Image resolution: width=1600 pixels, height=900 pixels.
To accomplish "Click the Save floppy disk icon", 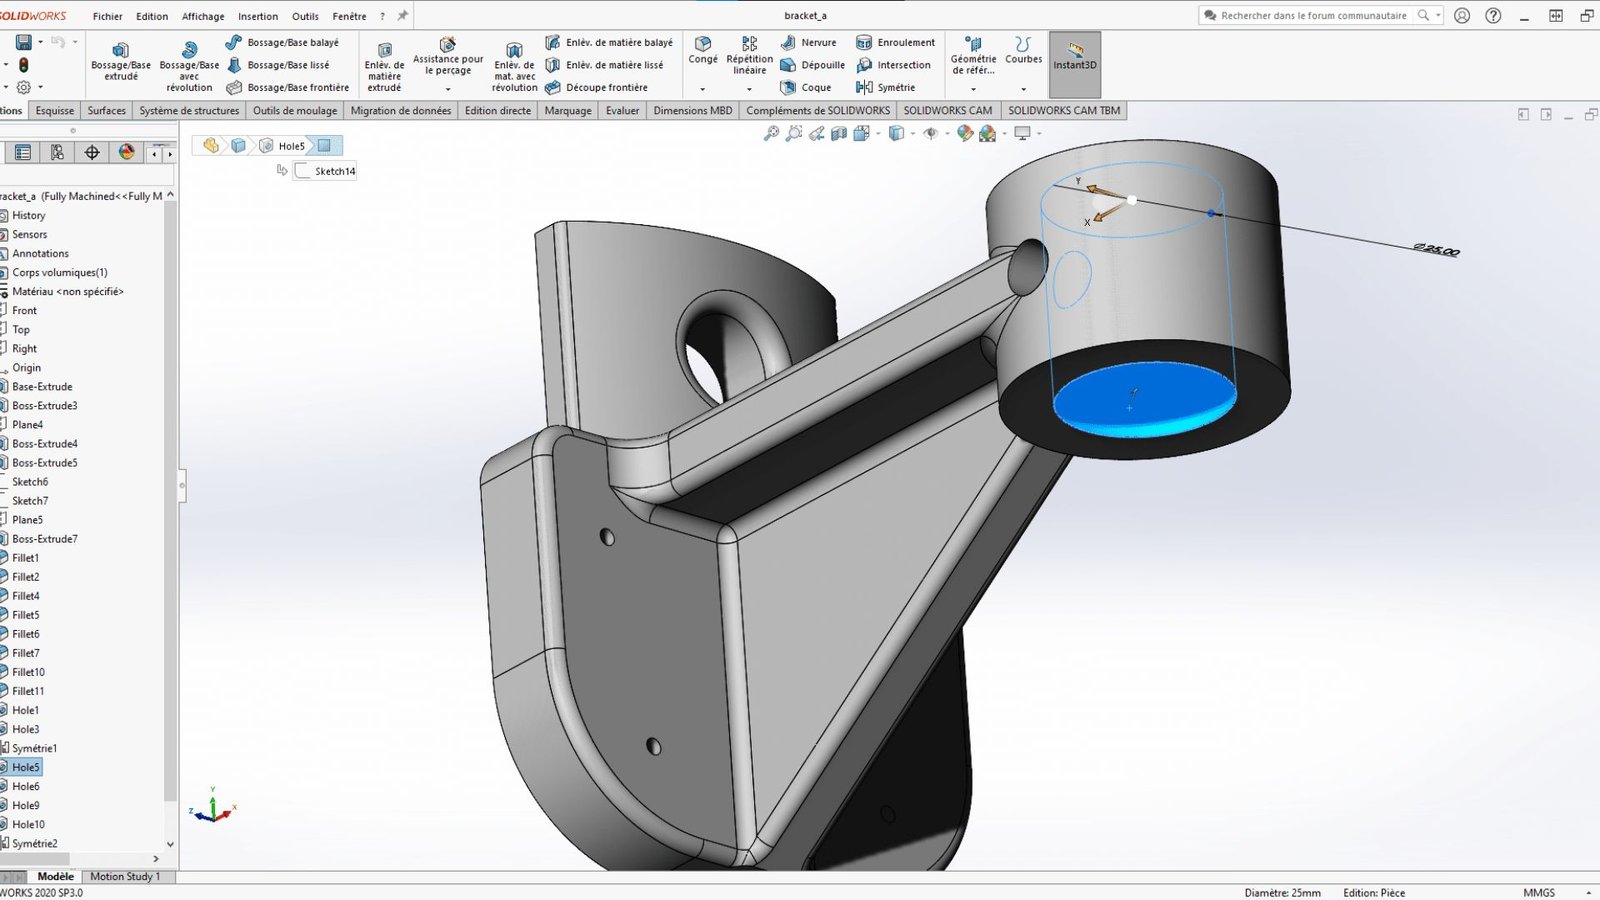I will point(23,42).
